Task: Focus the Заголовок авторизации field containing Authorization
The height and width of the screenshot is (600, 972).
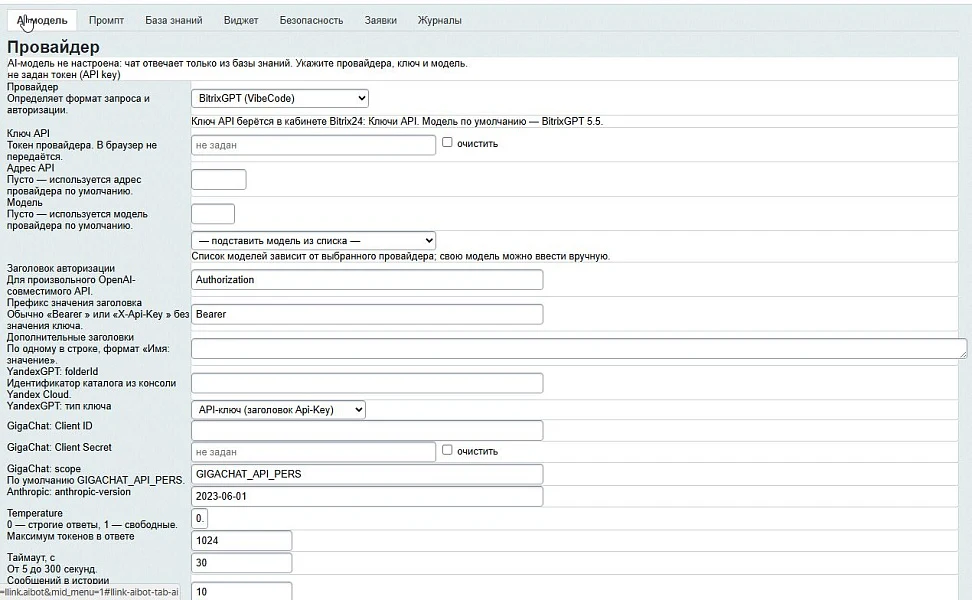Action: pos(367,280)
